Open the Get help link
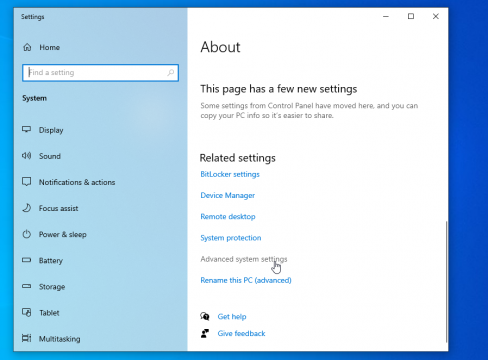Viewport: 488px width, 360px height. tap(232, 316)
